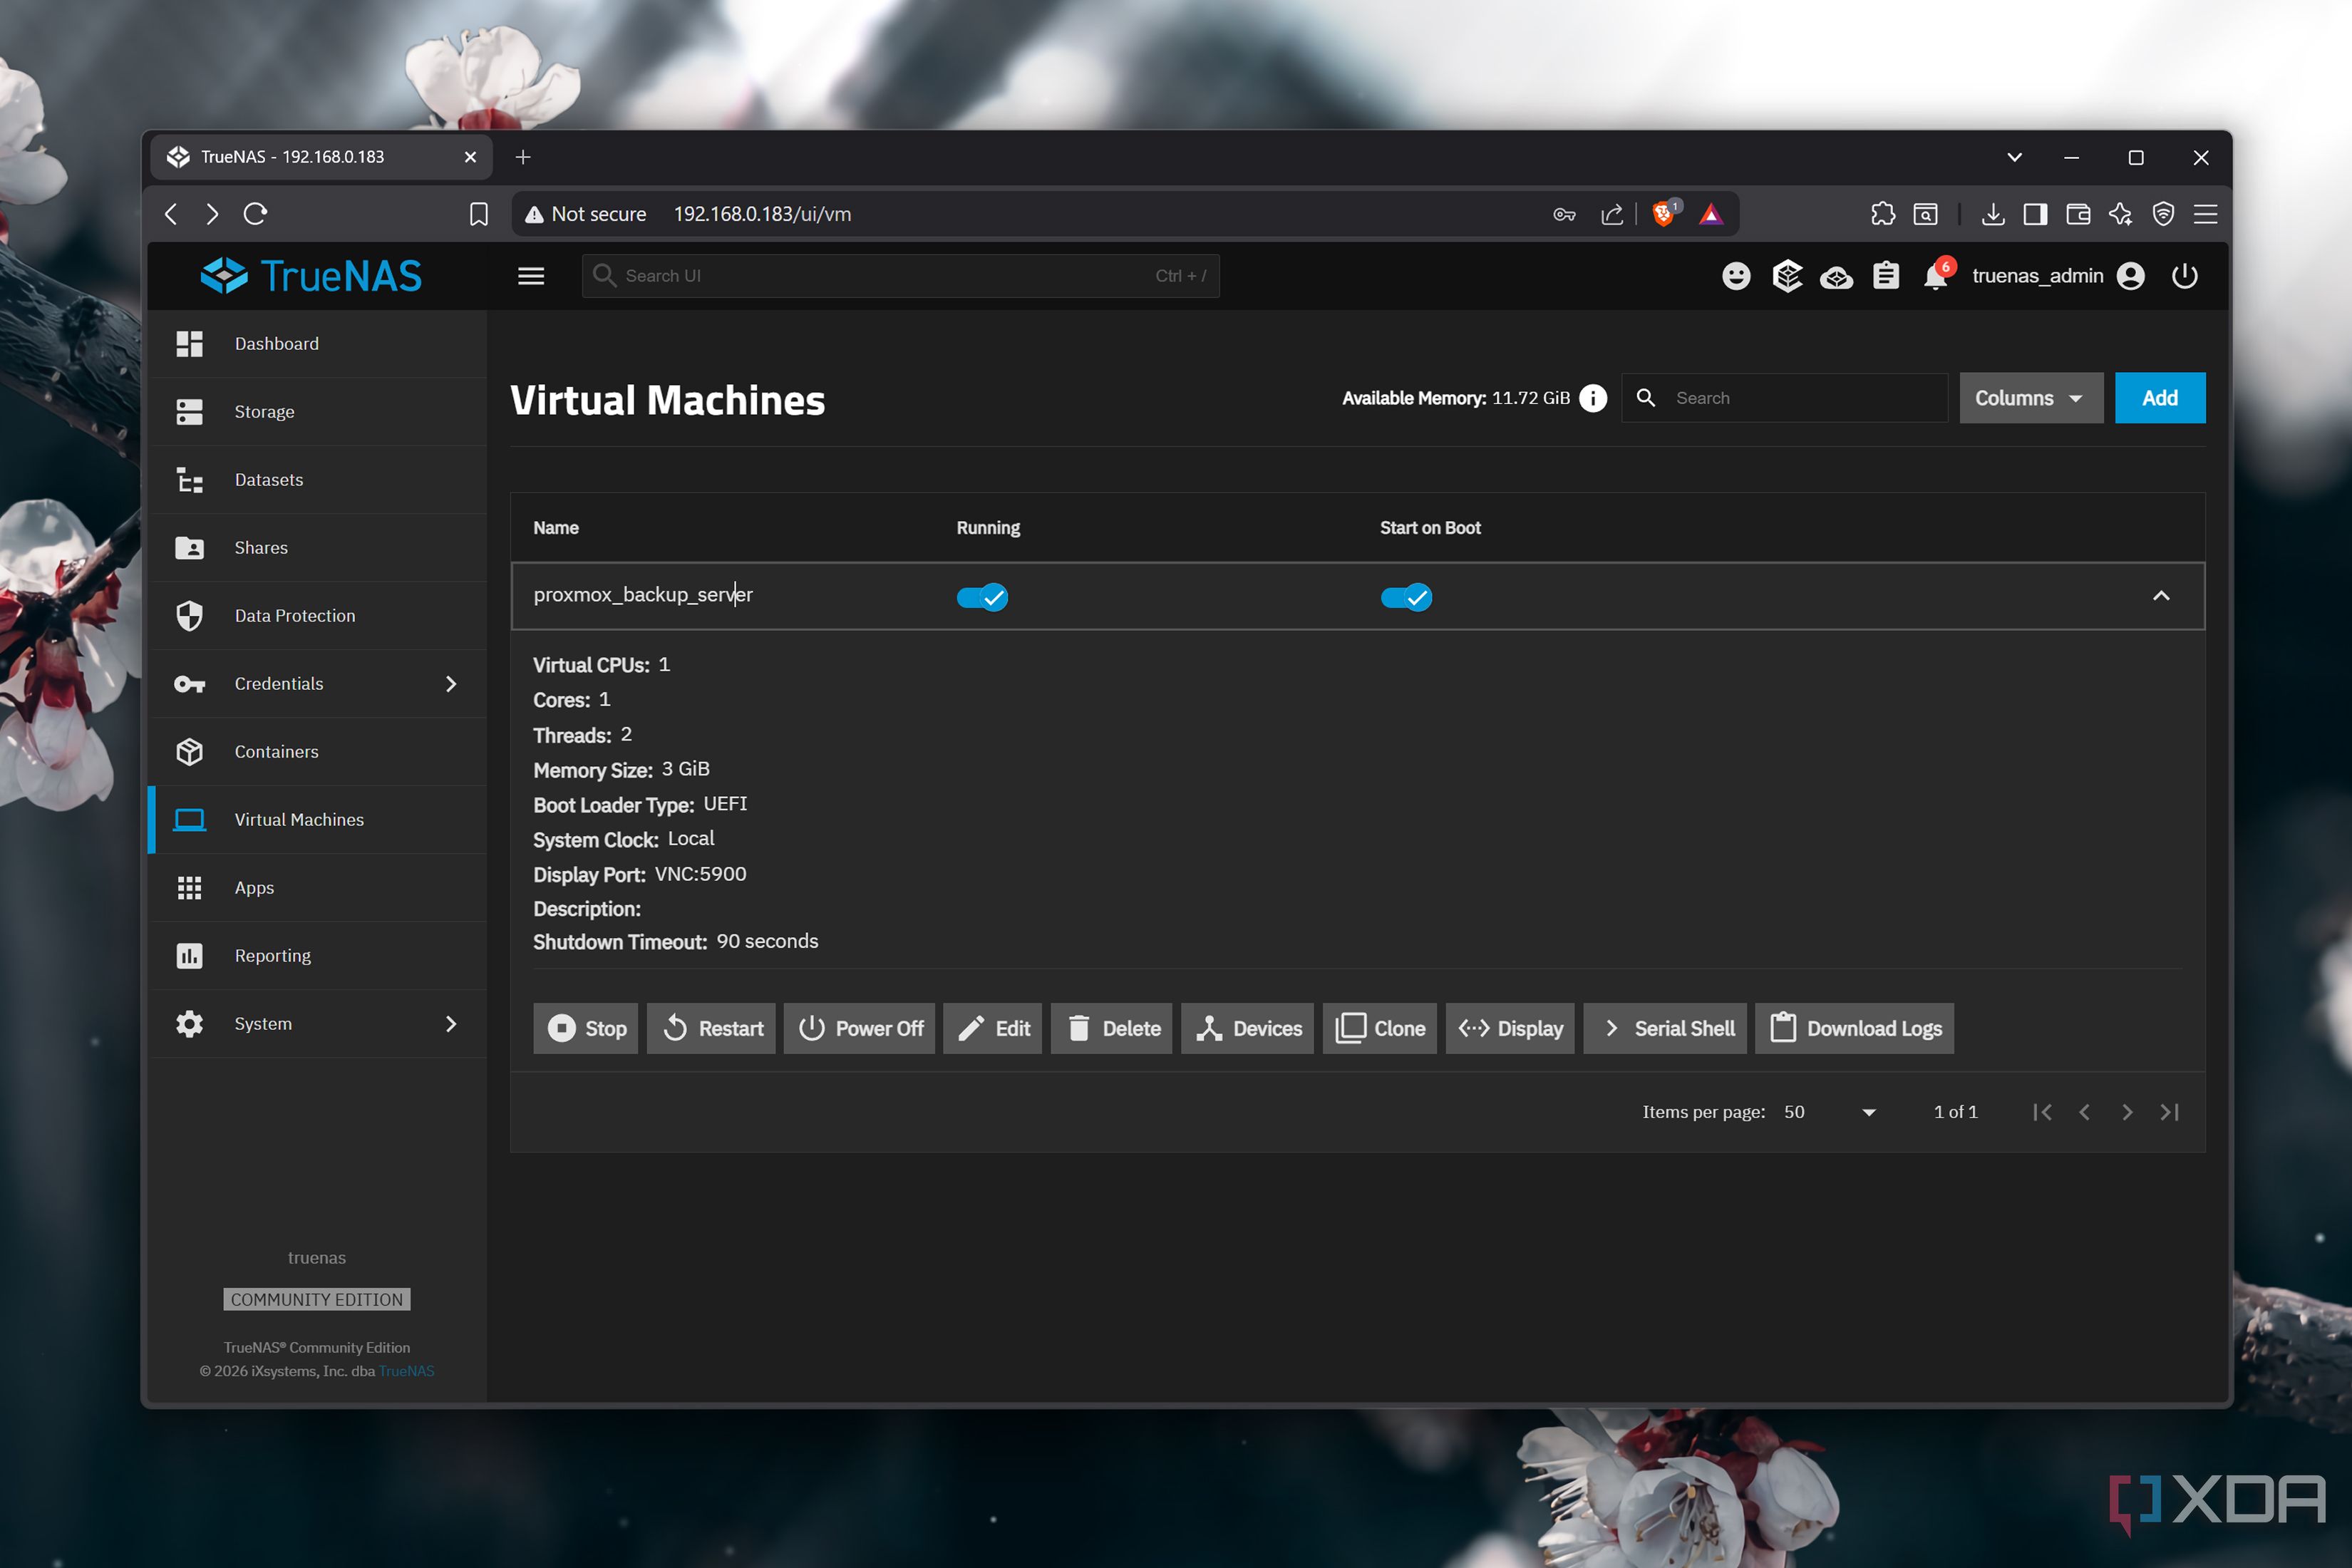This screenshot has width=2352, height=1568.
Task: Open a new browser tab
Action: (523, 157)
